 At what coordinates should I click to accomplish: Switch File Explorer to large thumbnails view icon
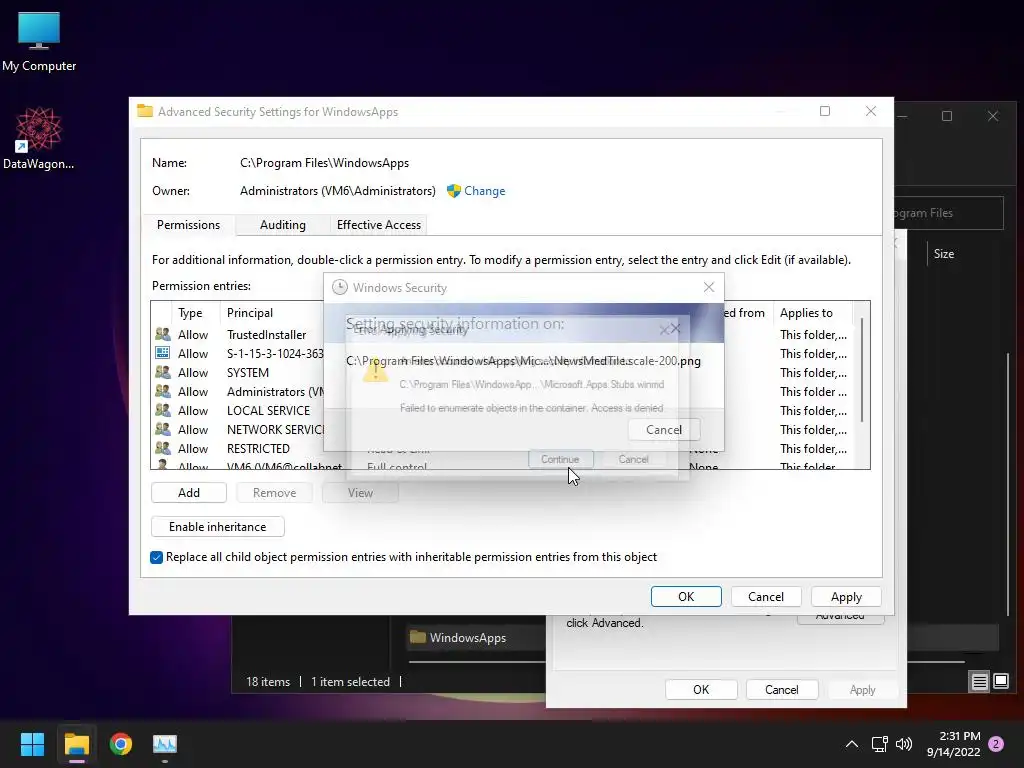(x=1000, y=682)
